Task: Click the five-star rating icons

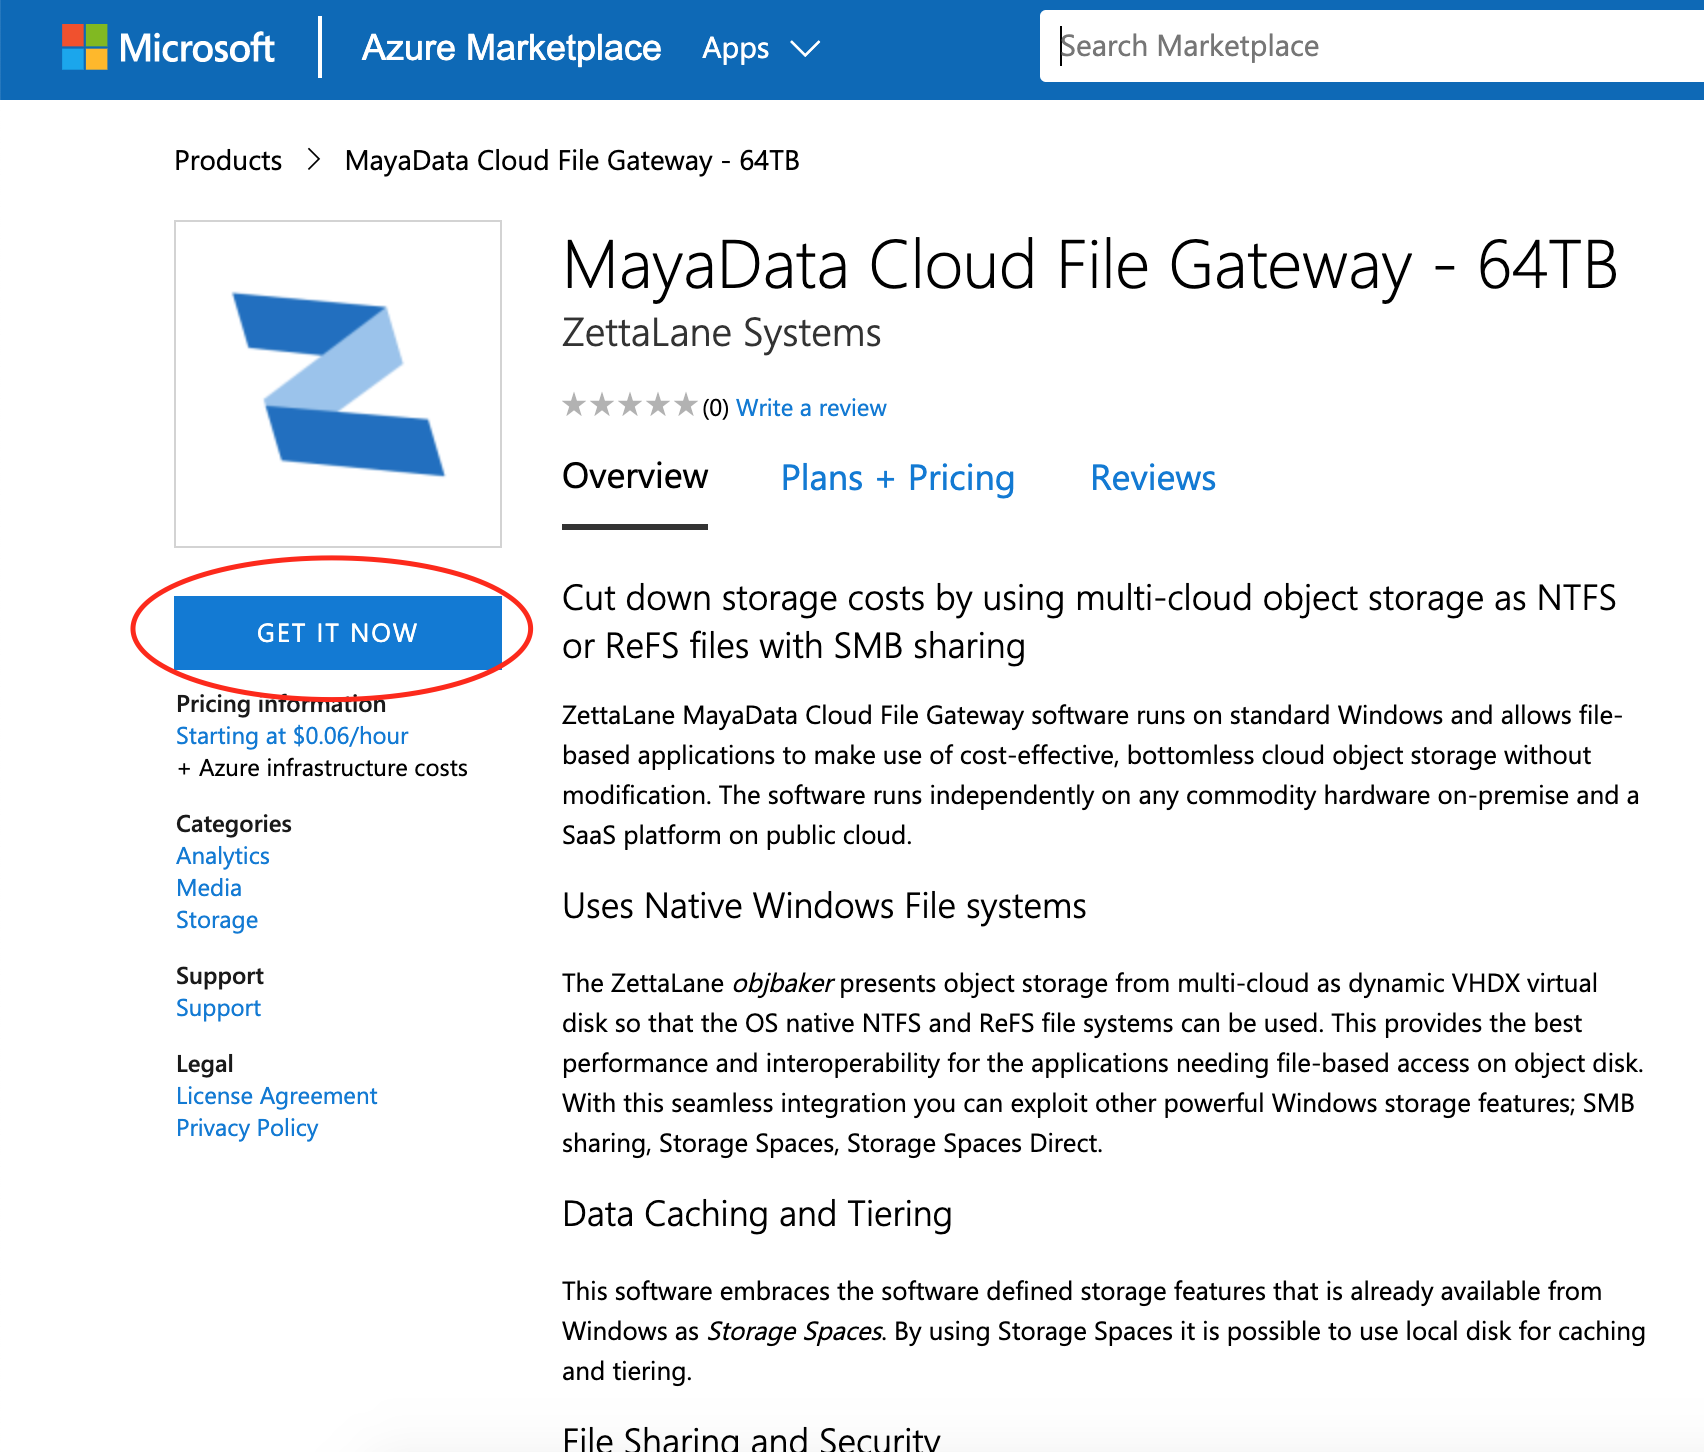Action: pos(628,406)
